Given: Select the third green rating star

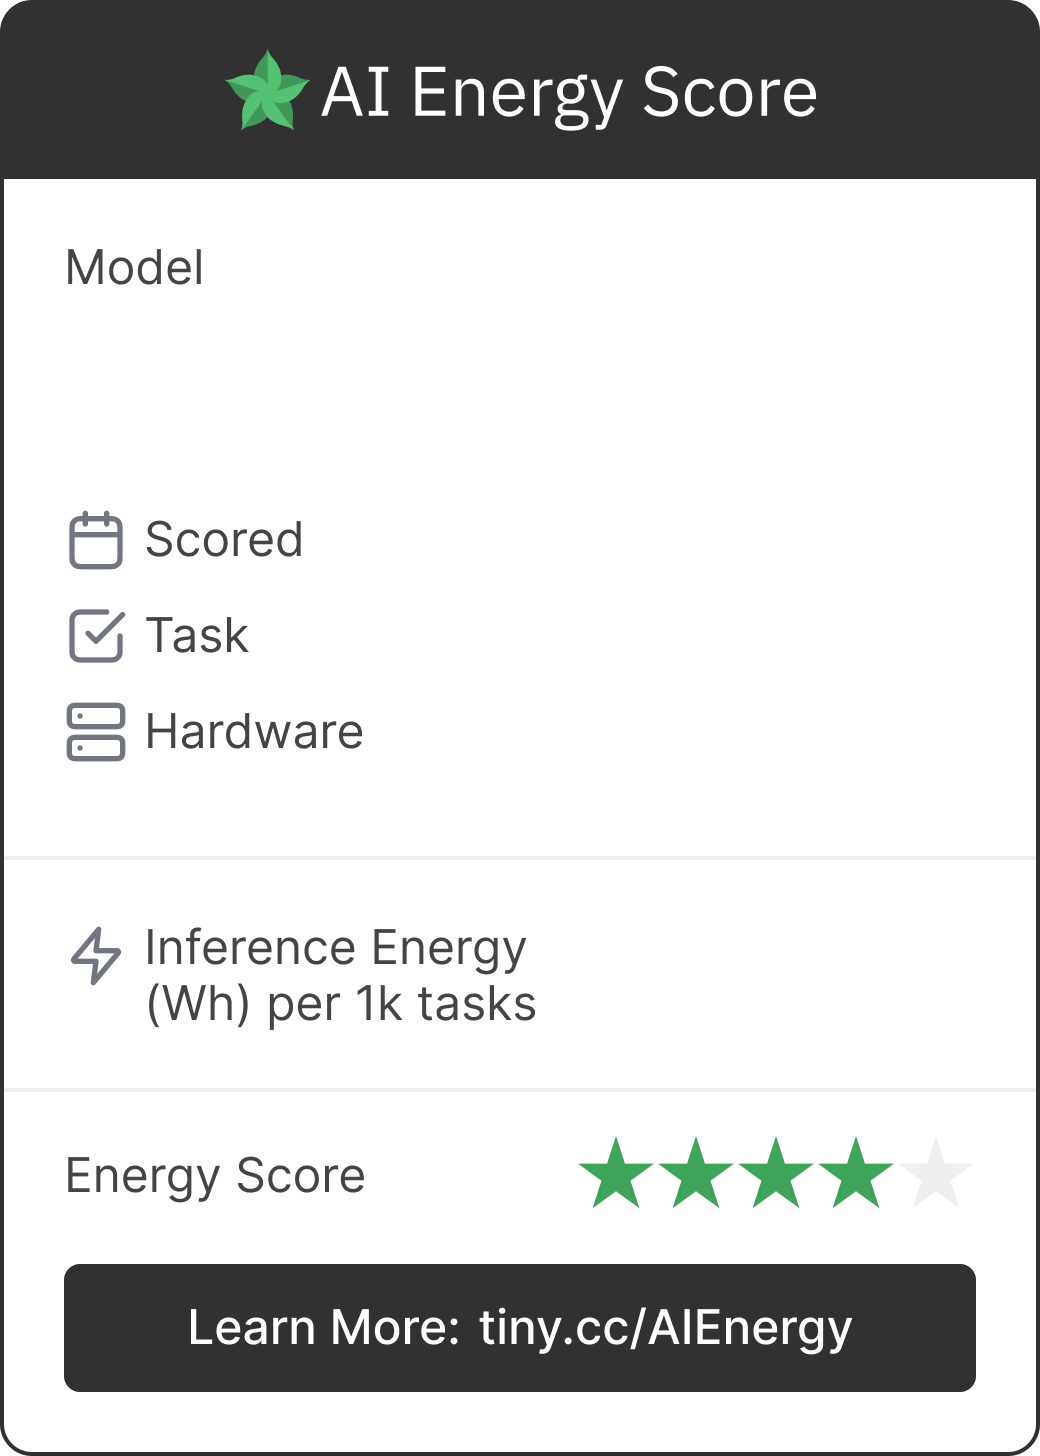Looking at the screenshot, I should [x=776, y=1174].
